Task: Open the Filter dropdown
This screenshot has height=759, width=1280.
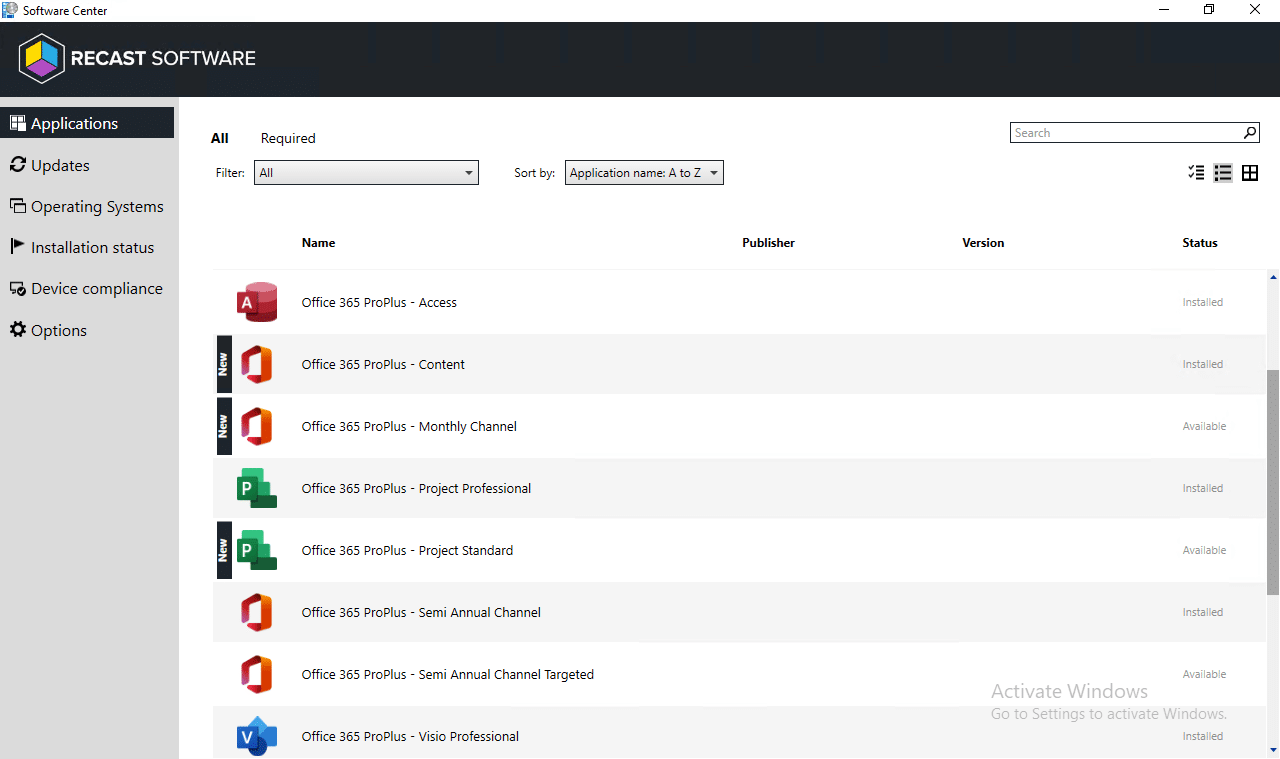Action: (366, 173)
